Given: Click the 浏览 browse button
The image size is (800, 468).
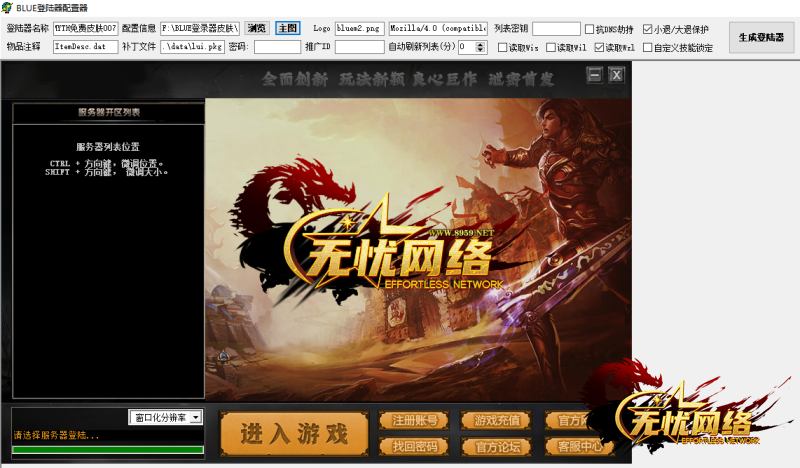Looking at the screenshot, I should (257, 28).
